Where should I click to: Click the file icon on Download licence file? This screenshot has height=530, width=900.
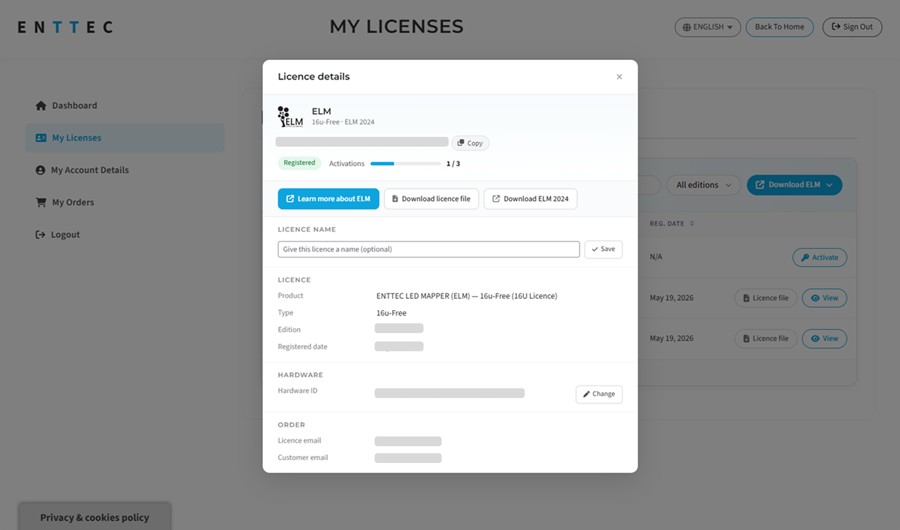point(395,199)
